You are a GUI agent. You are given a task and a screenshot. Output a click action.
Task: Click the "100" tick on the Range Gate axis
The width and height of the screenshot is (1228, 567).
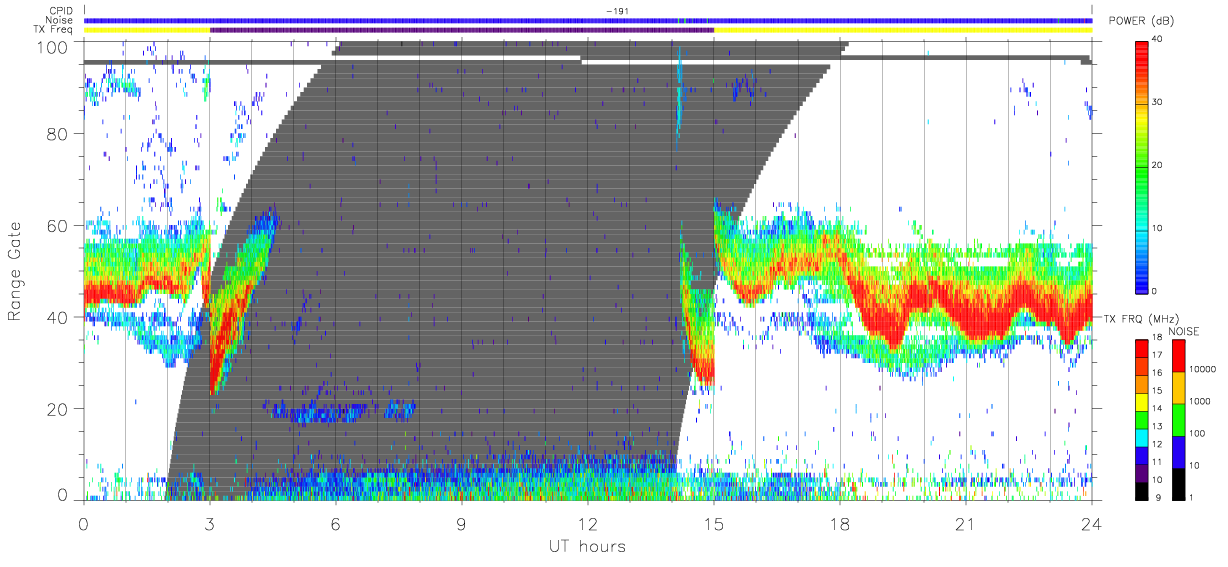point(54,47)
